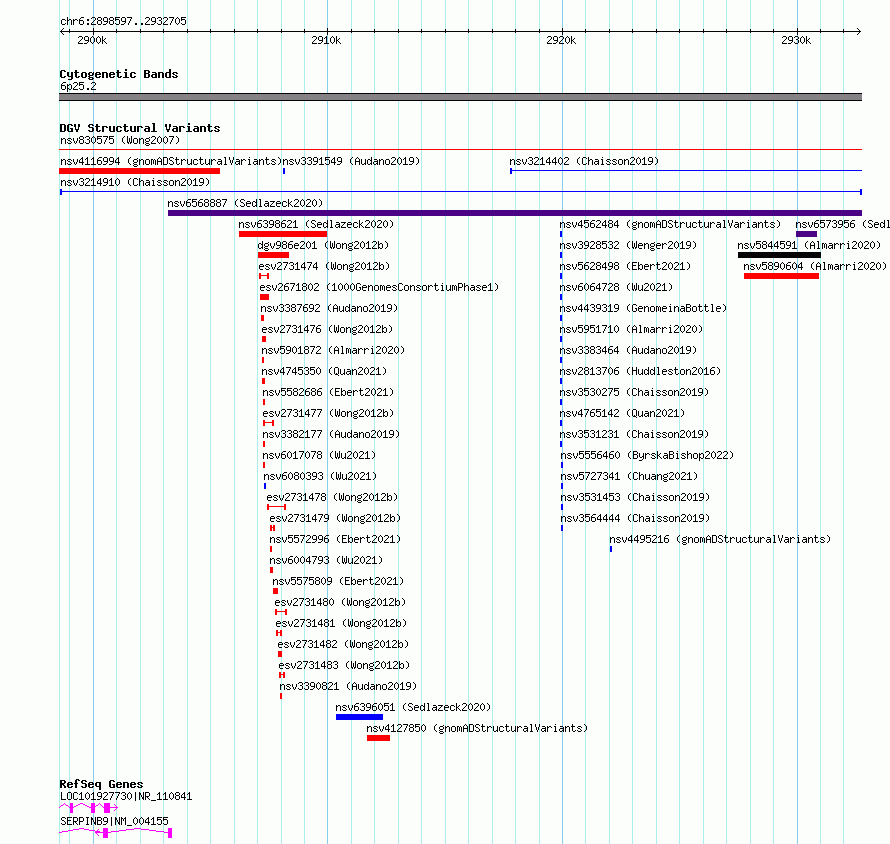The height and width of the screenshot is (844, 890).
Task: Click esv2731482 (Wong2012b) label
Action: pyautogui.click(x=343, y=644)
